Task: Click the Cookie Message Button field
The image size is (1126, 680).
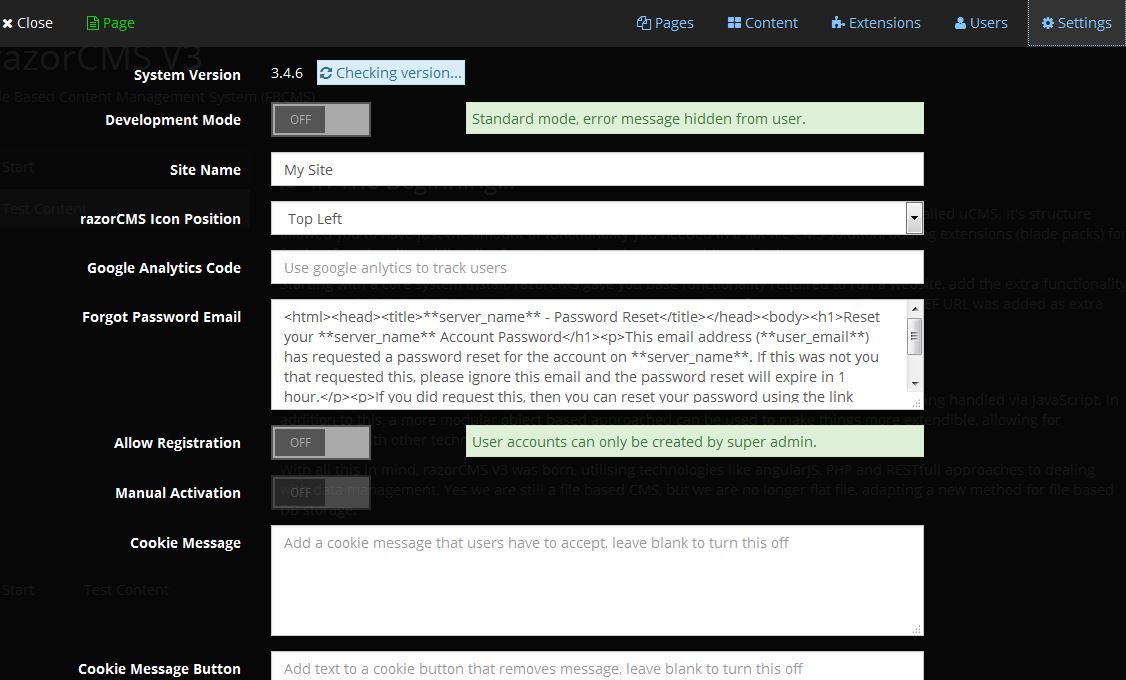Action: 597,666
